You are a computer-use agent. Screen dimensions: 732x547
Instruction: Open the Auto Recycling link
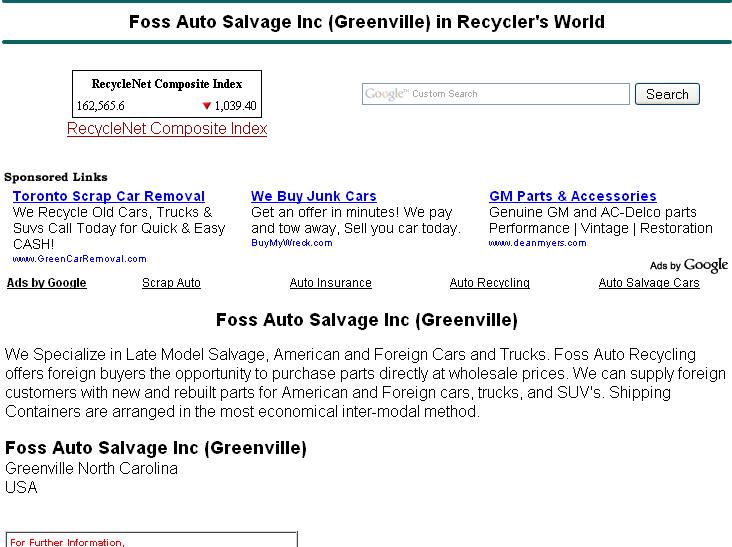490,283
